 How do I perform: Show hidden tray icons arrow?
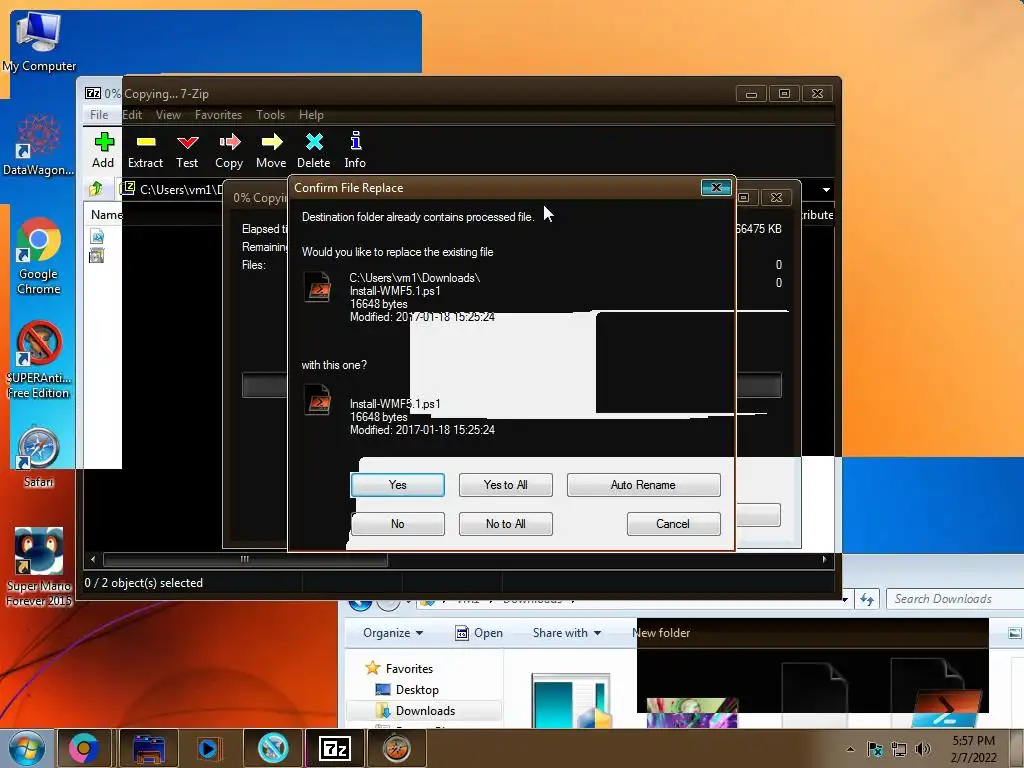[x=850, y=749]
